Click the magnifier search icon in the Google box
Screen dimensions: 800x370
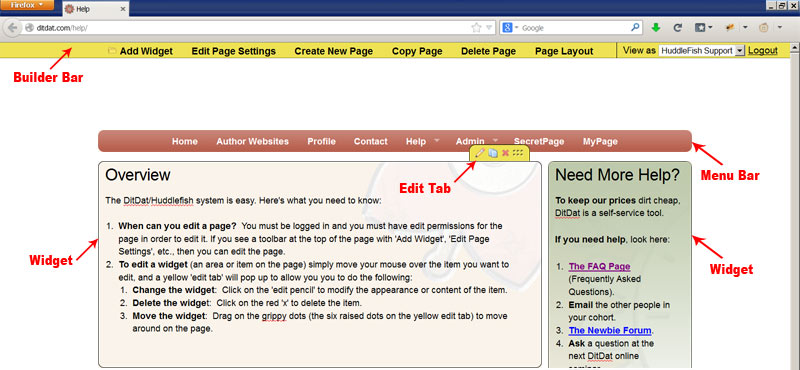(x=635, y=28)
